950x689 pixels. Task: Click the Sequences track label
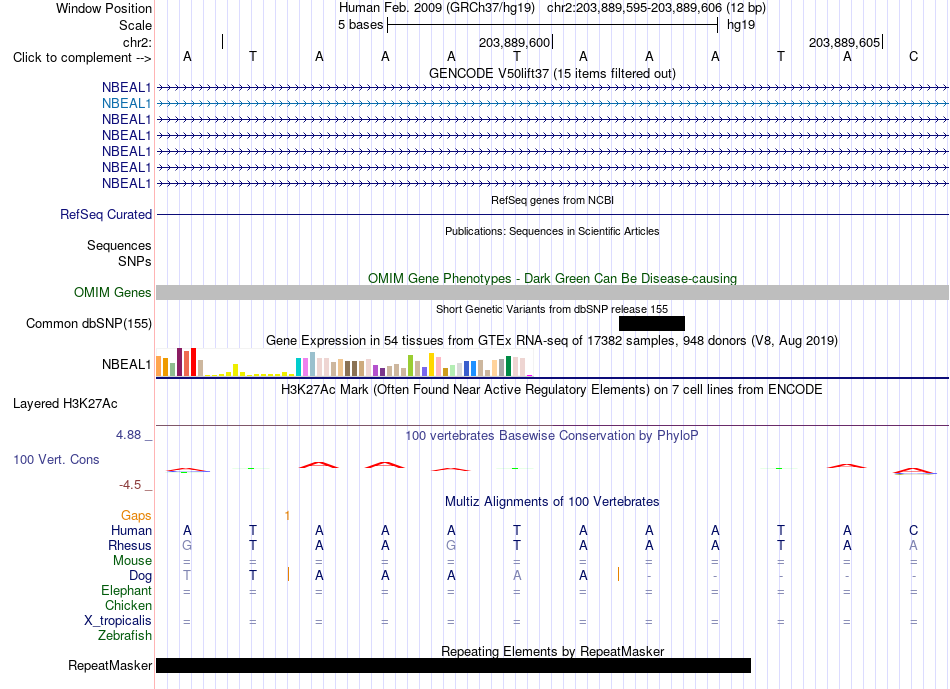coord(119,245)
